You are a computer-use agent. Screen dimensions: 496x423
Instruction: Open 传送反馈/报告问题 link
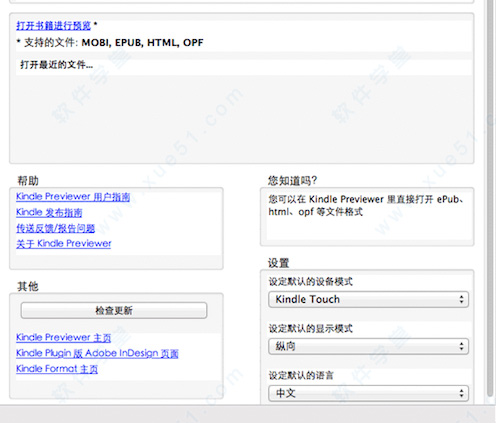pos(55,228)
